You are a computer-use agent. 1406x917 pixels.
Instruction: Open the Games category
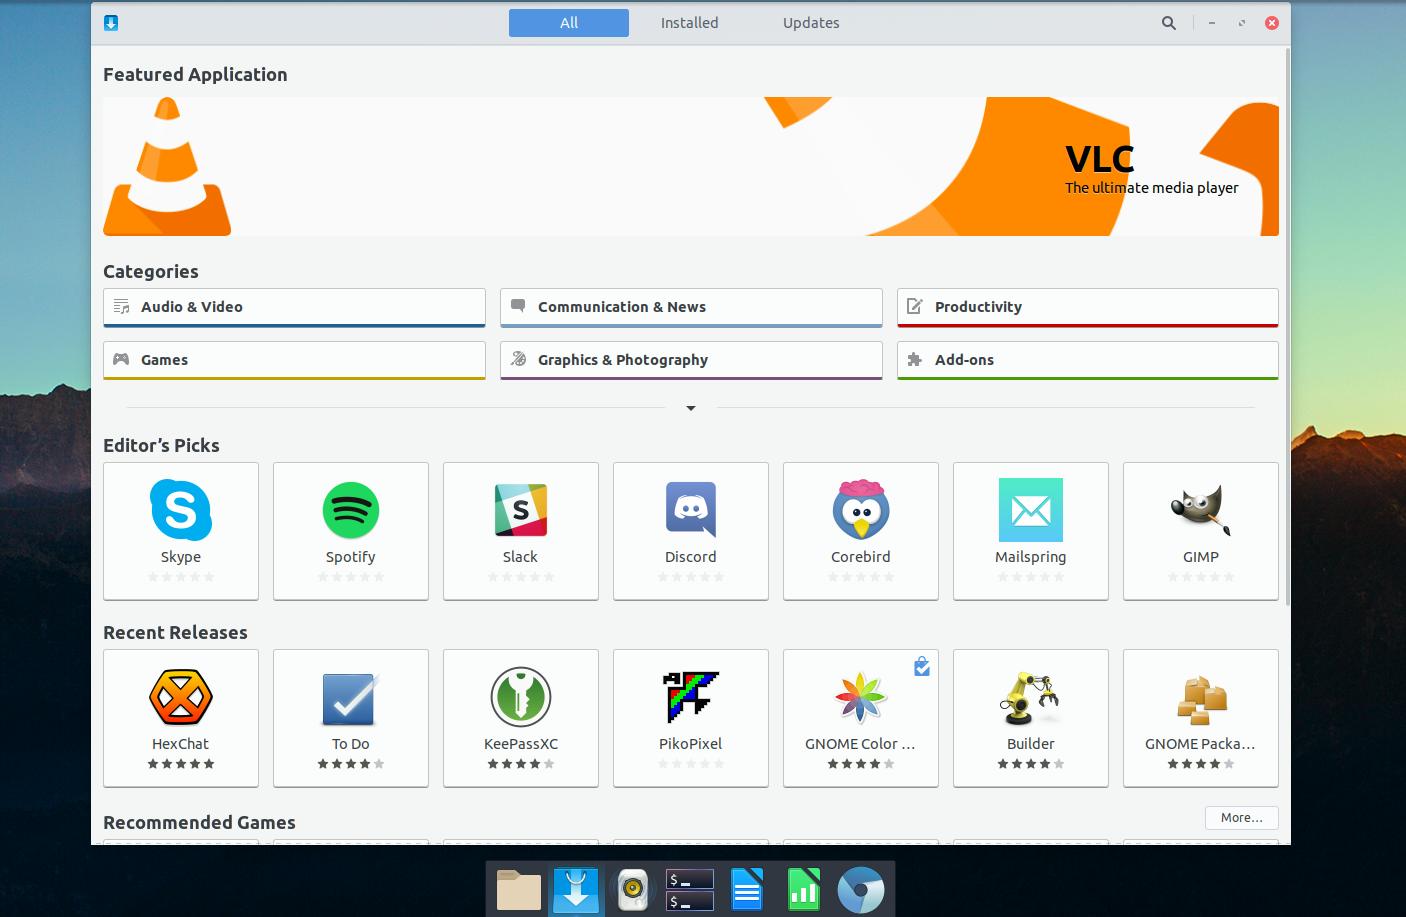click(x=294, y=360)
